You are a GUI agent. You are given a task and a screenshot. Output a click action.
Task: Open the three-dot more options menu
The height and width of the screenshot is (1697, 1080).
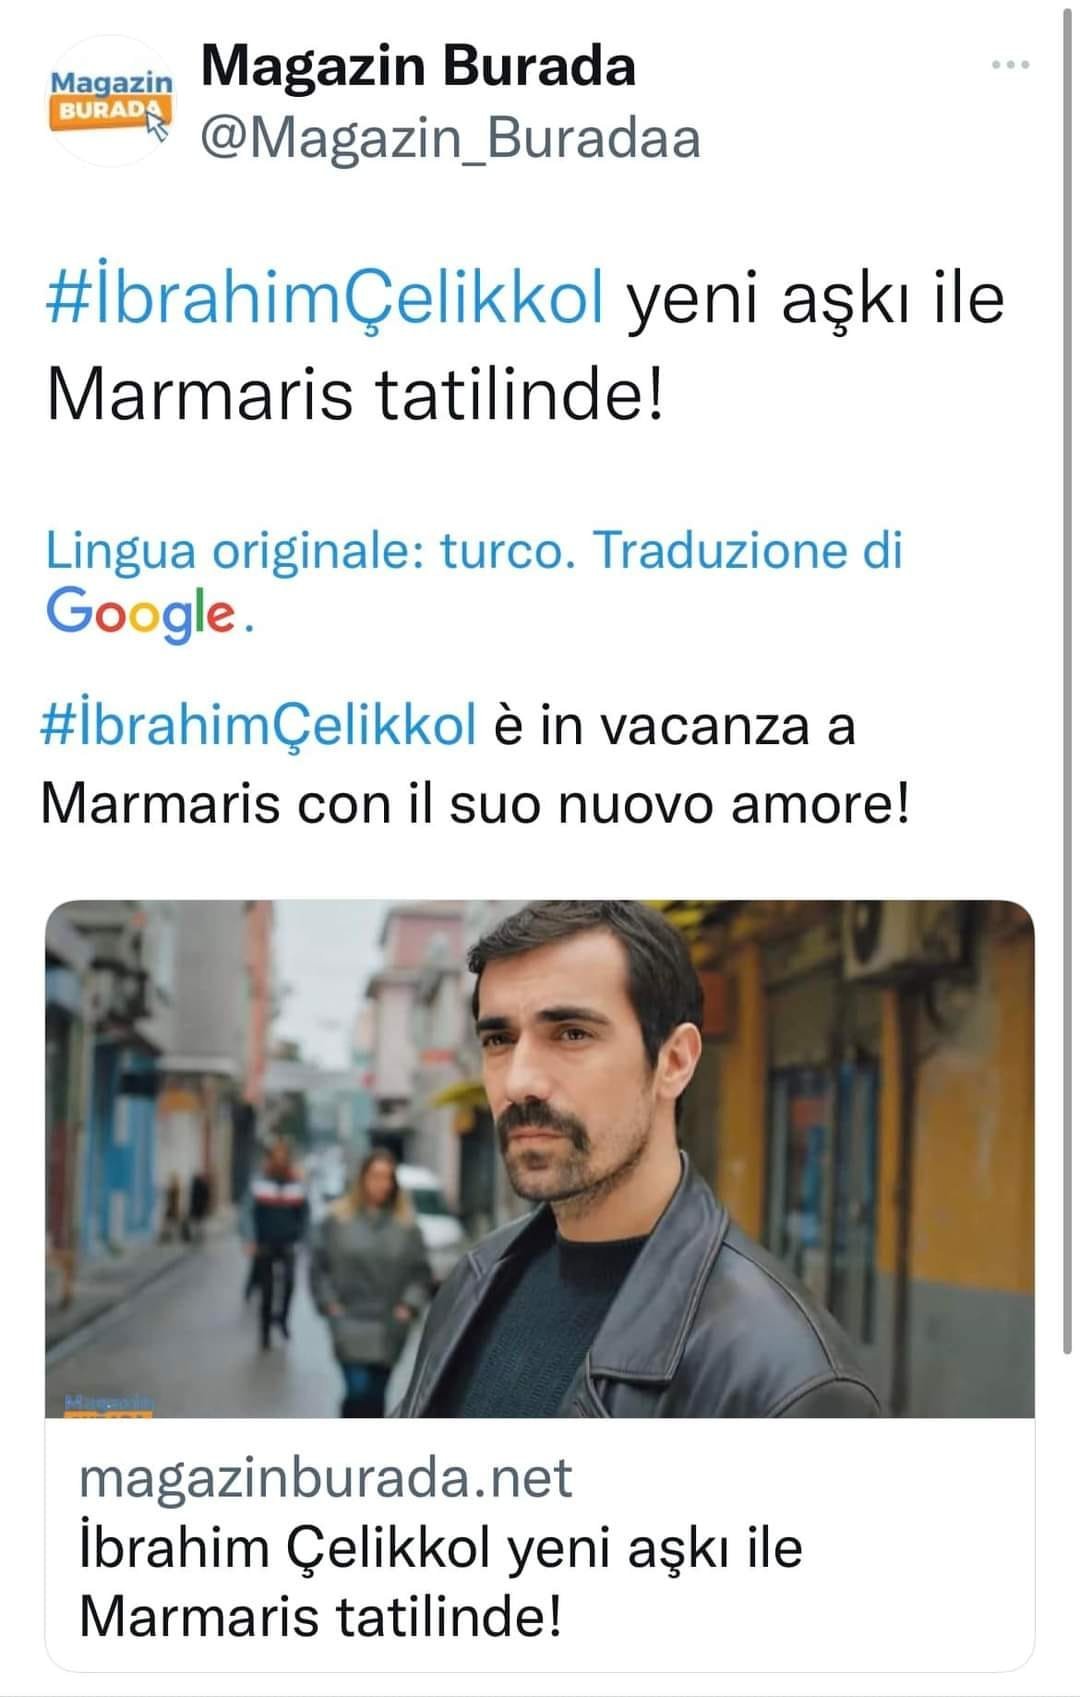tap(1010, 66)
